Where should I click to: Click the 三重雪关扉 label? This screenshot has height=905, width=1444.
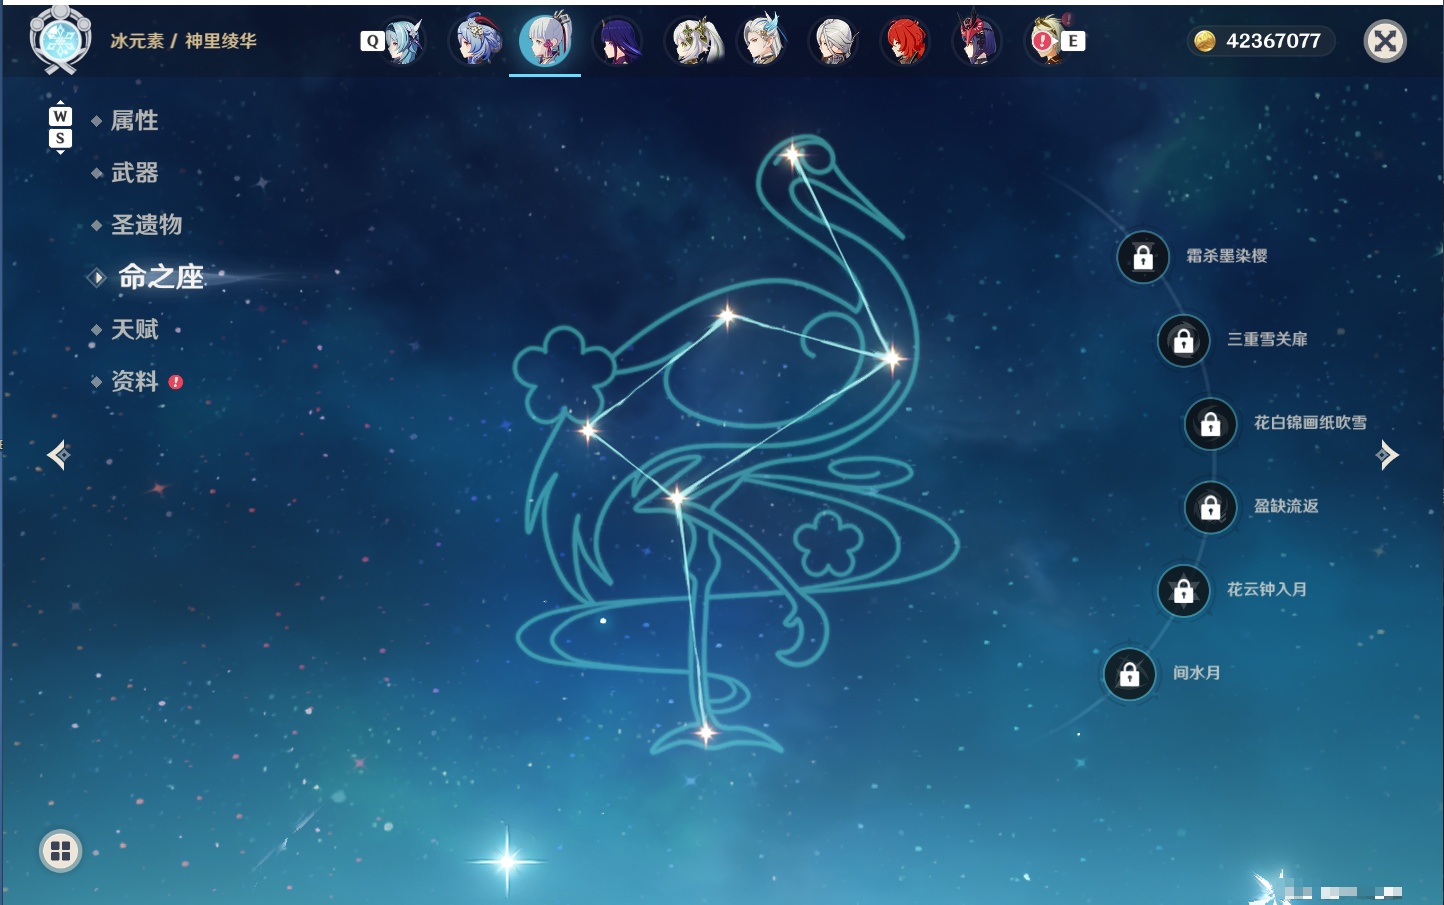pyautogui.click(x=1267, y=339)
